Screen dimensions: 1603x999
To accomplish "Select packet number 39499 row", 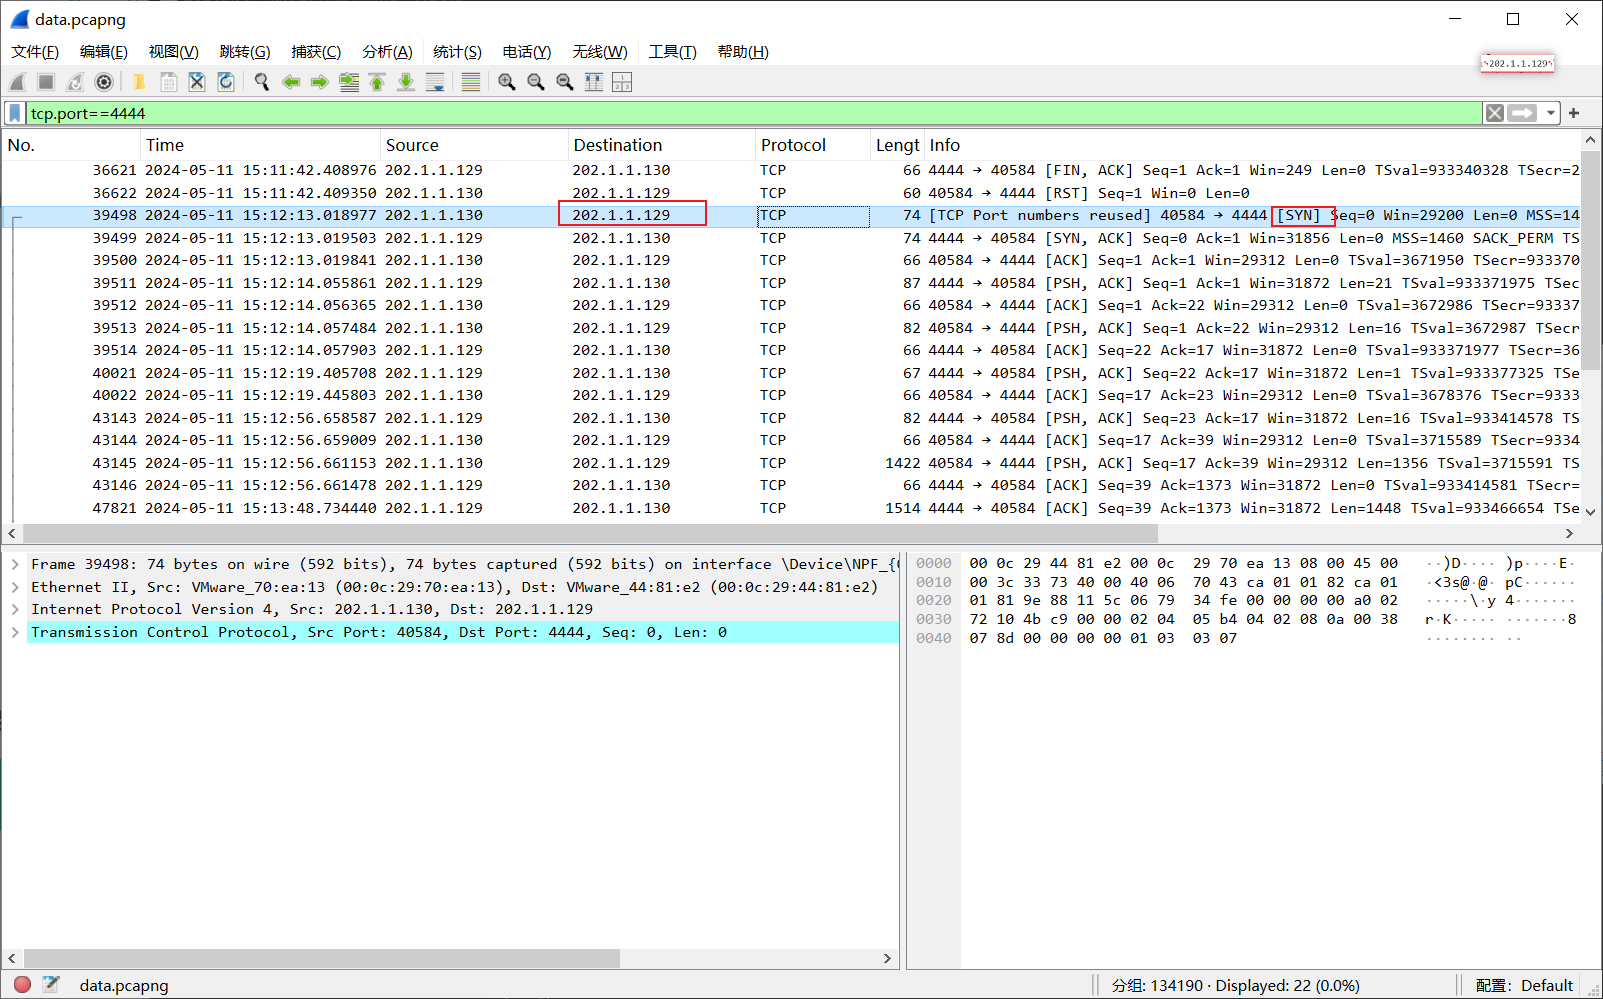I will 791,238.
